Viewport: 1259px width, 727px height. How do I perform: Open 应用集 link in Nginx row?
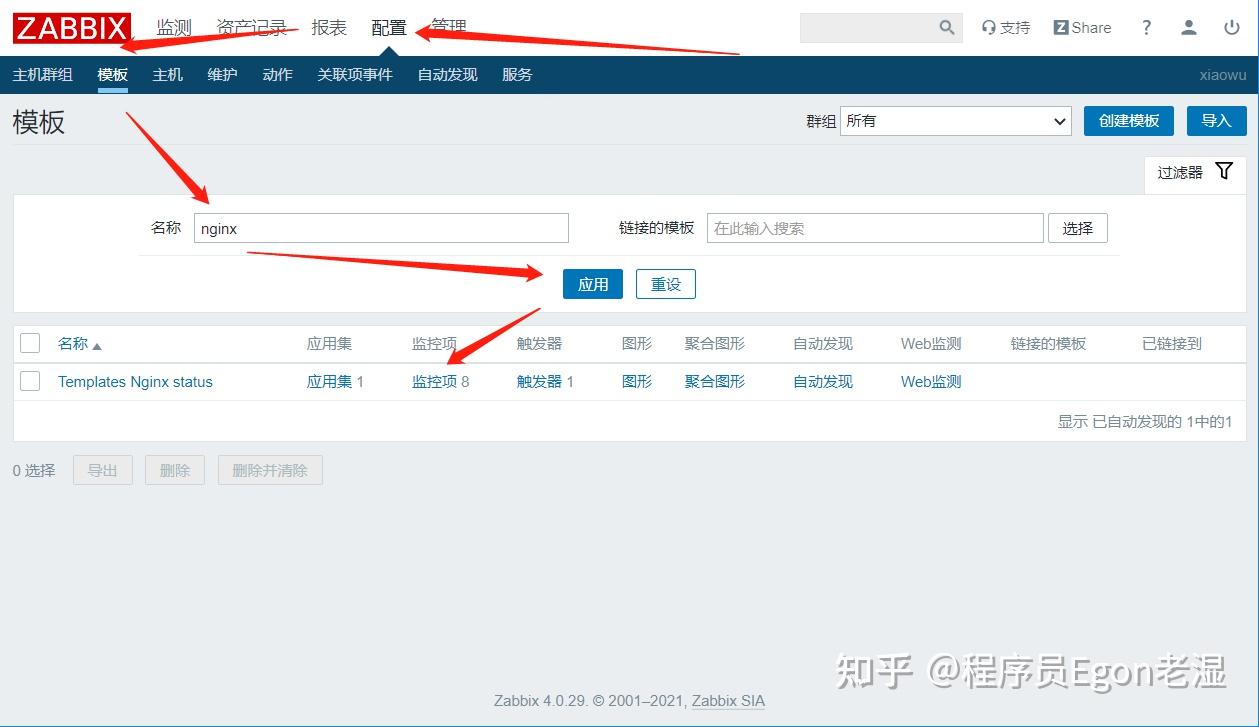tap(329, 382)
